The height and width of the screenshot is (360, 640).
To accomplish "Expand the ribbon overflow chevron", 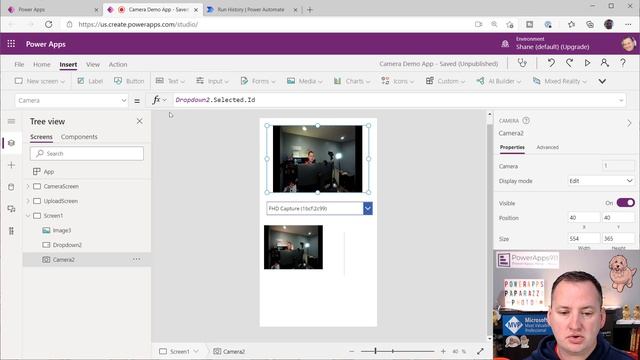I will [x=602, y=81].
